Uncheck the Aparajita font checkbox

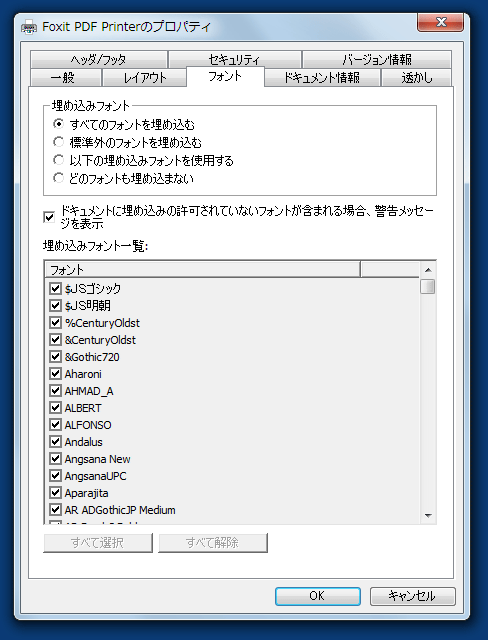(55, 493)
